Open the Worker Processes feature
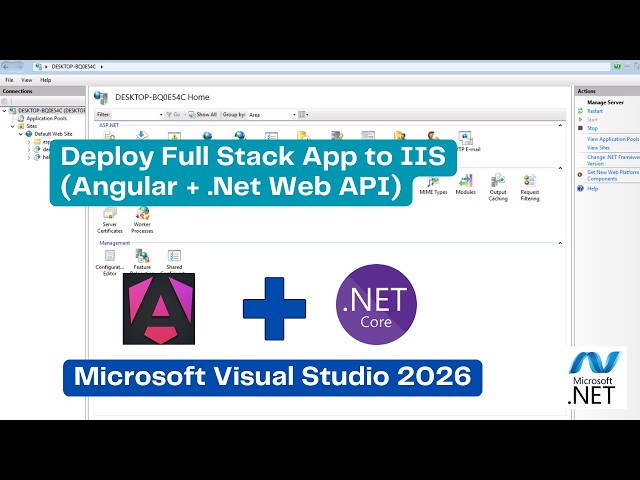This screenshot has height=480, width=640. (x=142, y=220)
